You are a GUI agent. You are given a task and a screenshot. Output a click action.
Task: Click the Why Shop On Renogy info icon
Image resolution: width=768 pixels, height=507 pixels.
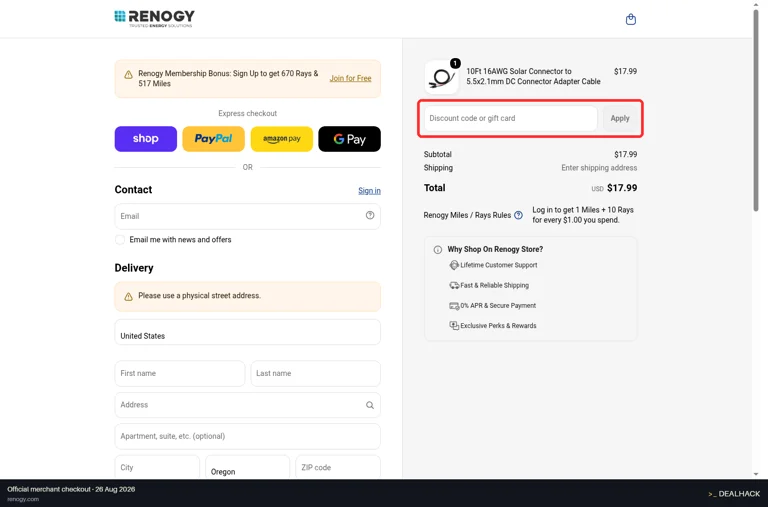[437, 249]
